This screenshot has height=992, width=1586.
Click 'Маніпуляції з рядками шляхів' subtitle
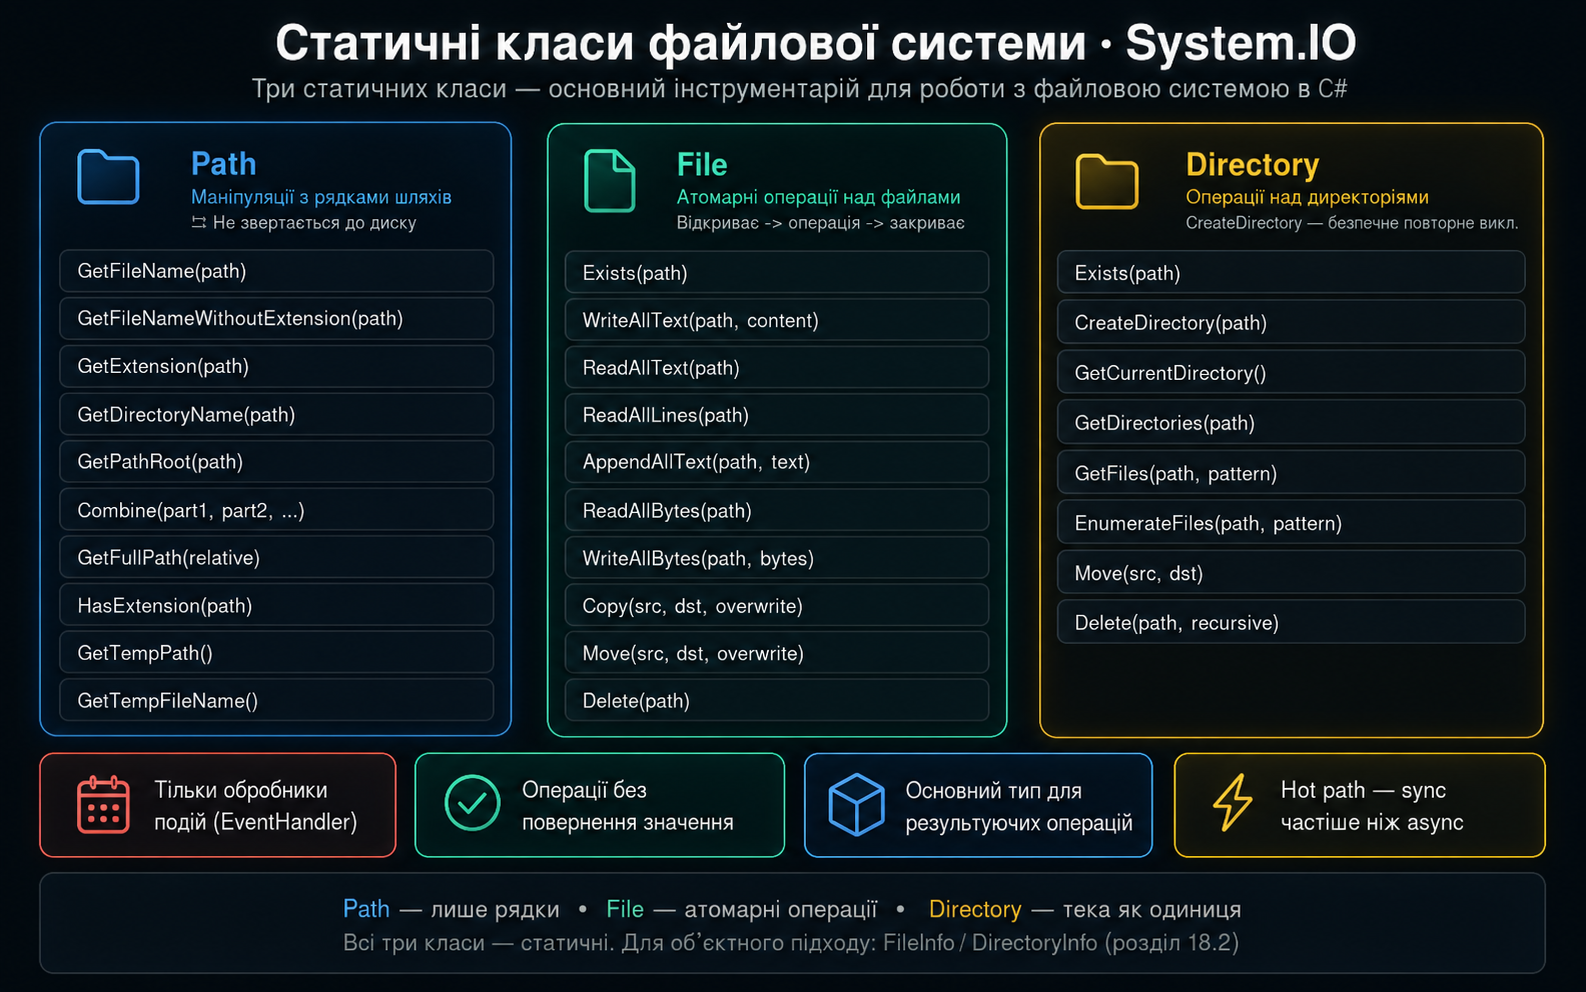tap(321, 197)
